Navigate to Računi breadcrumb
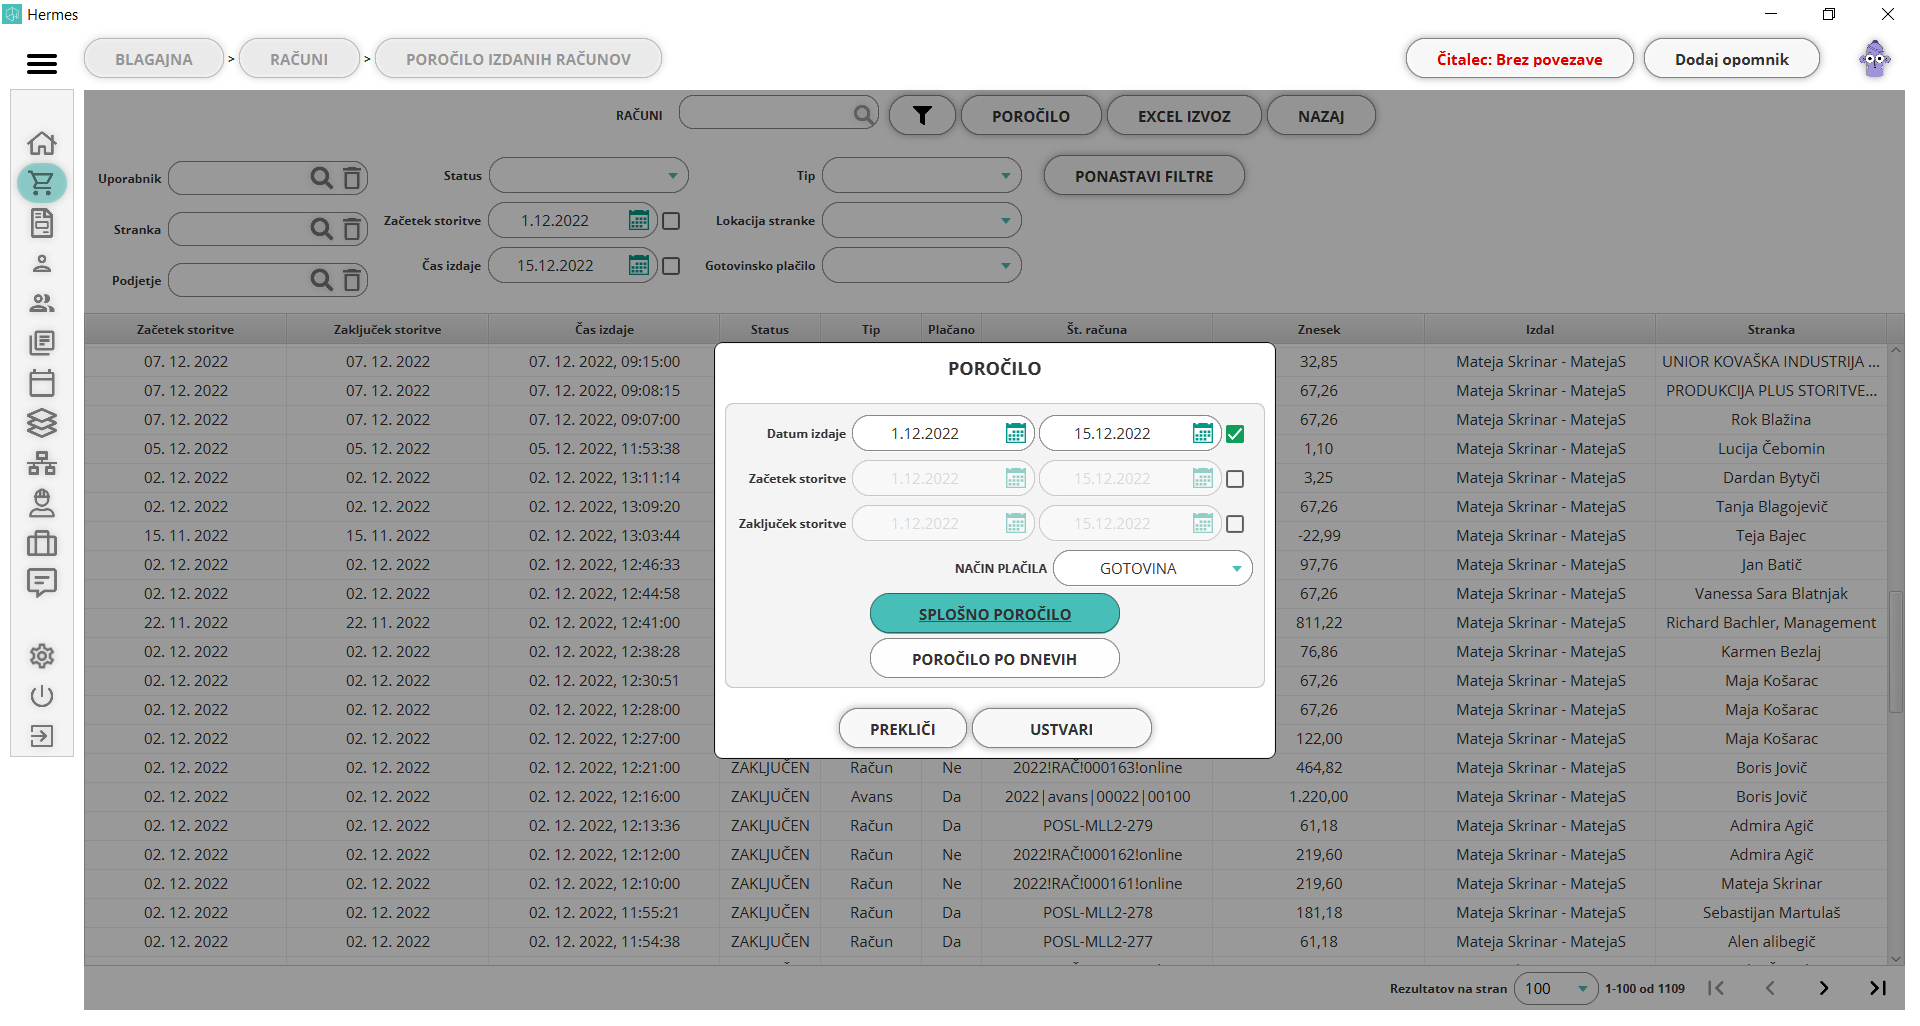 pos(299,59)
